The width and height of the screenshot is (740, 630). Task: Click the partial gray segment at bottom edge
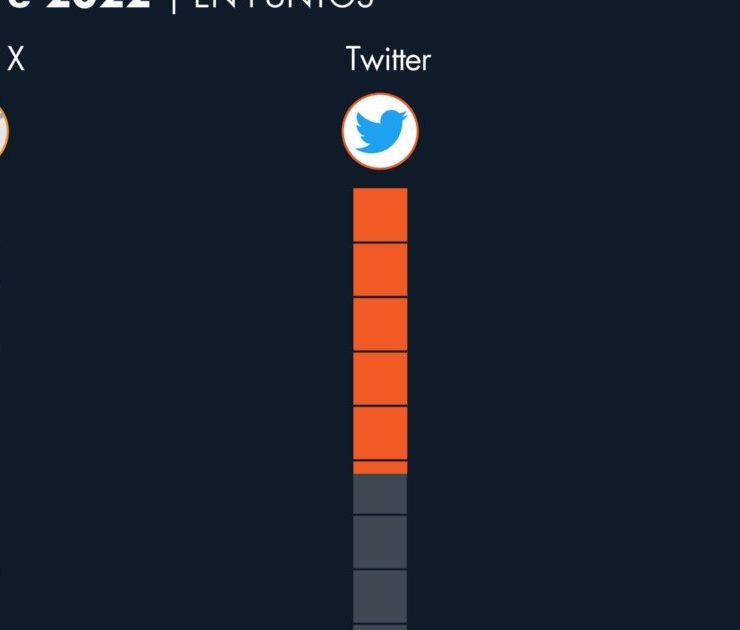380,627
